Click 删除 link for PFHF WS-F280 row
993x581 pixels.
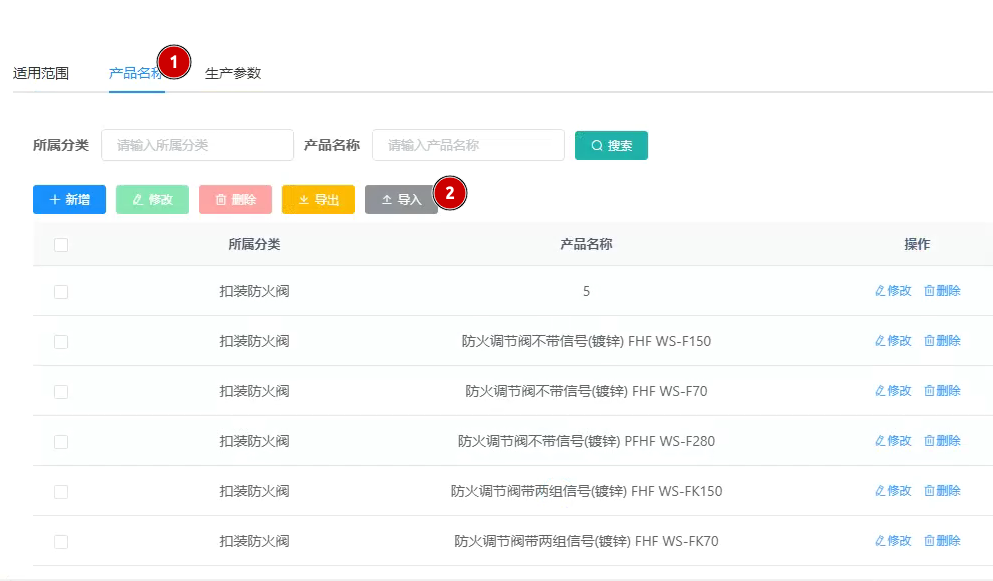point(942,441)
